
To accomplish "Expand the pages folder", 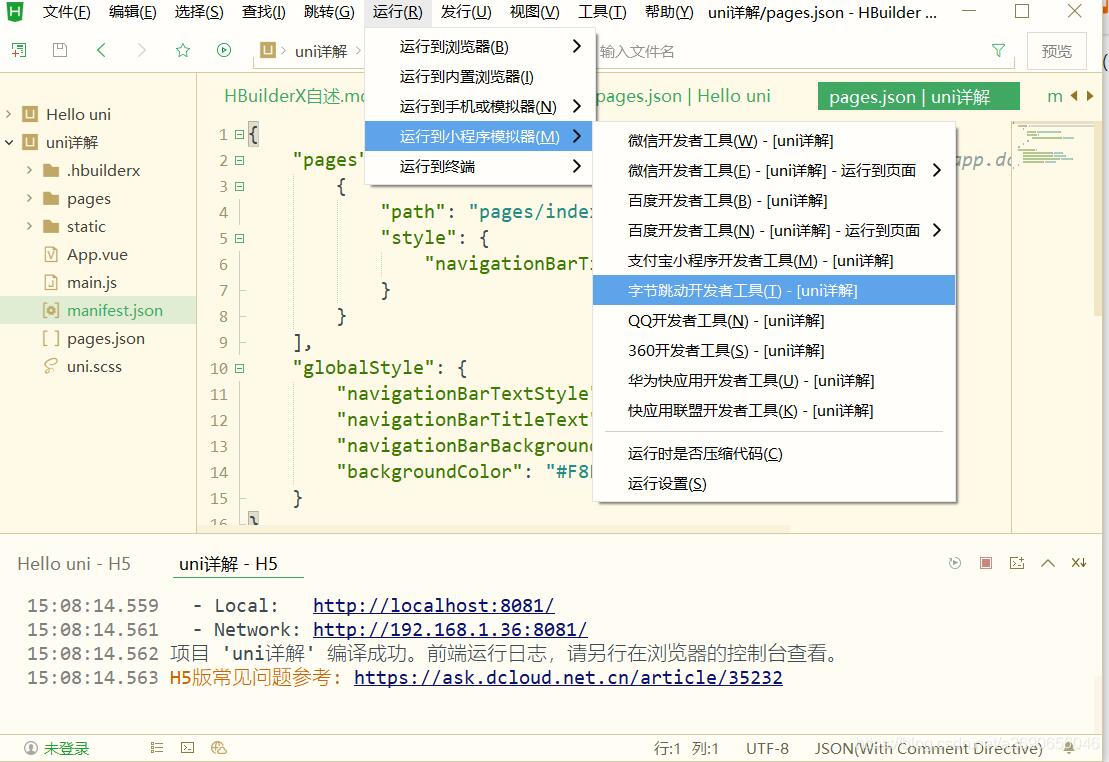I will (x=29, y=198).
